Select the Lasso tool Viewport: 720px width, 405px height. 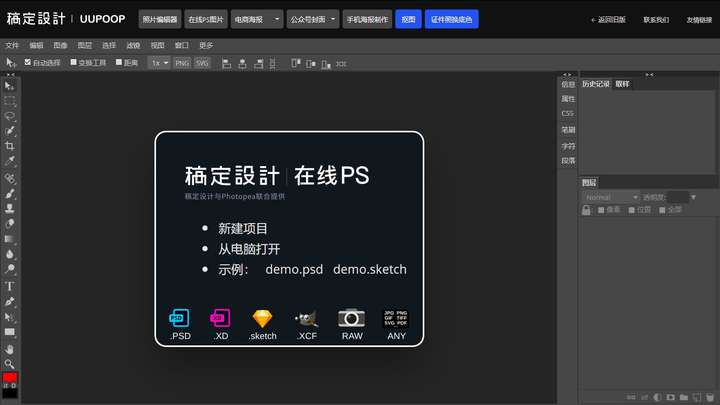point(9,116)
